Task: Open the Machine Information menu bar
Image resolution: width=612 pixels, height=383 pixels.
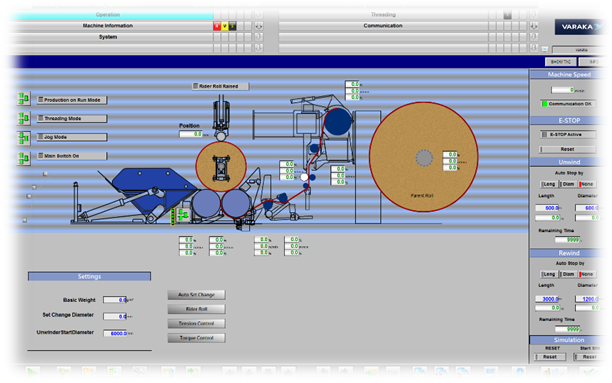Action: click(x=110, y=26)
